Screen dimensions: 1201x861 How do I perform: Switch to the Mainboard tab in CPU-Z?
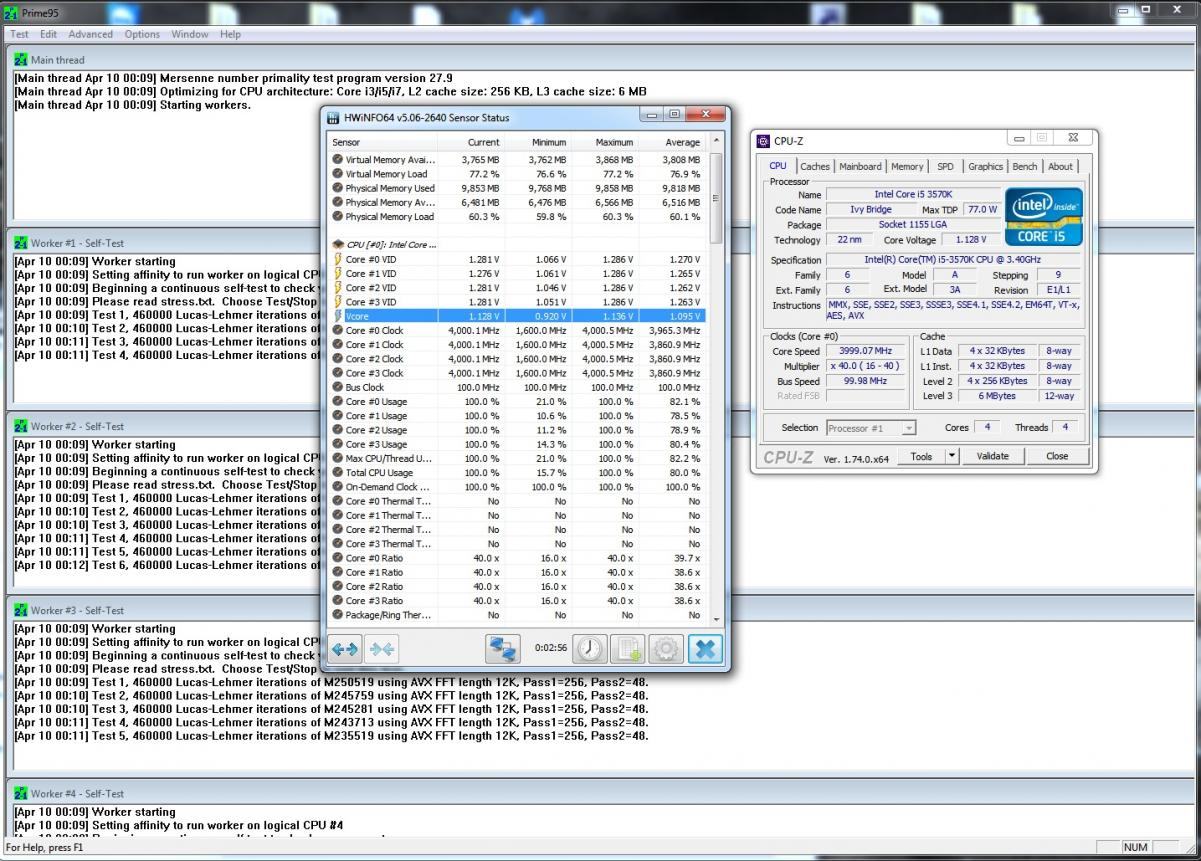(860, 167)
